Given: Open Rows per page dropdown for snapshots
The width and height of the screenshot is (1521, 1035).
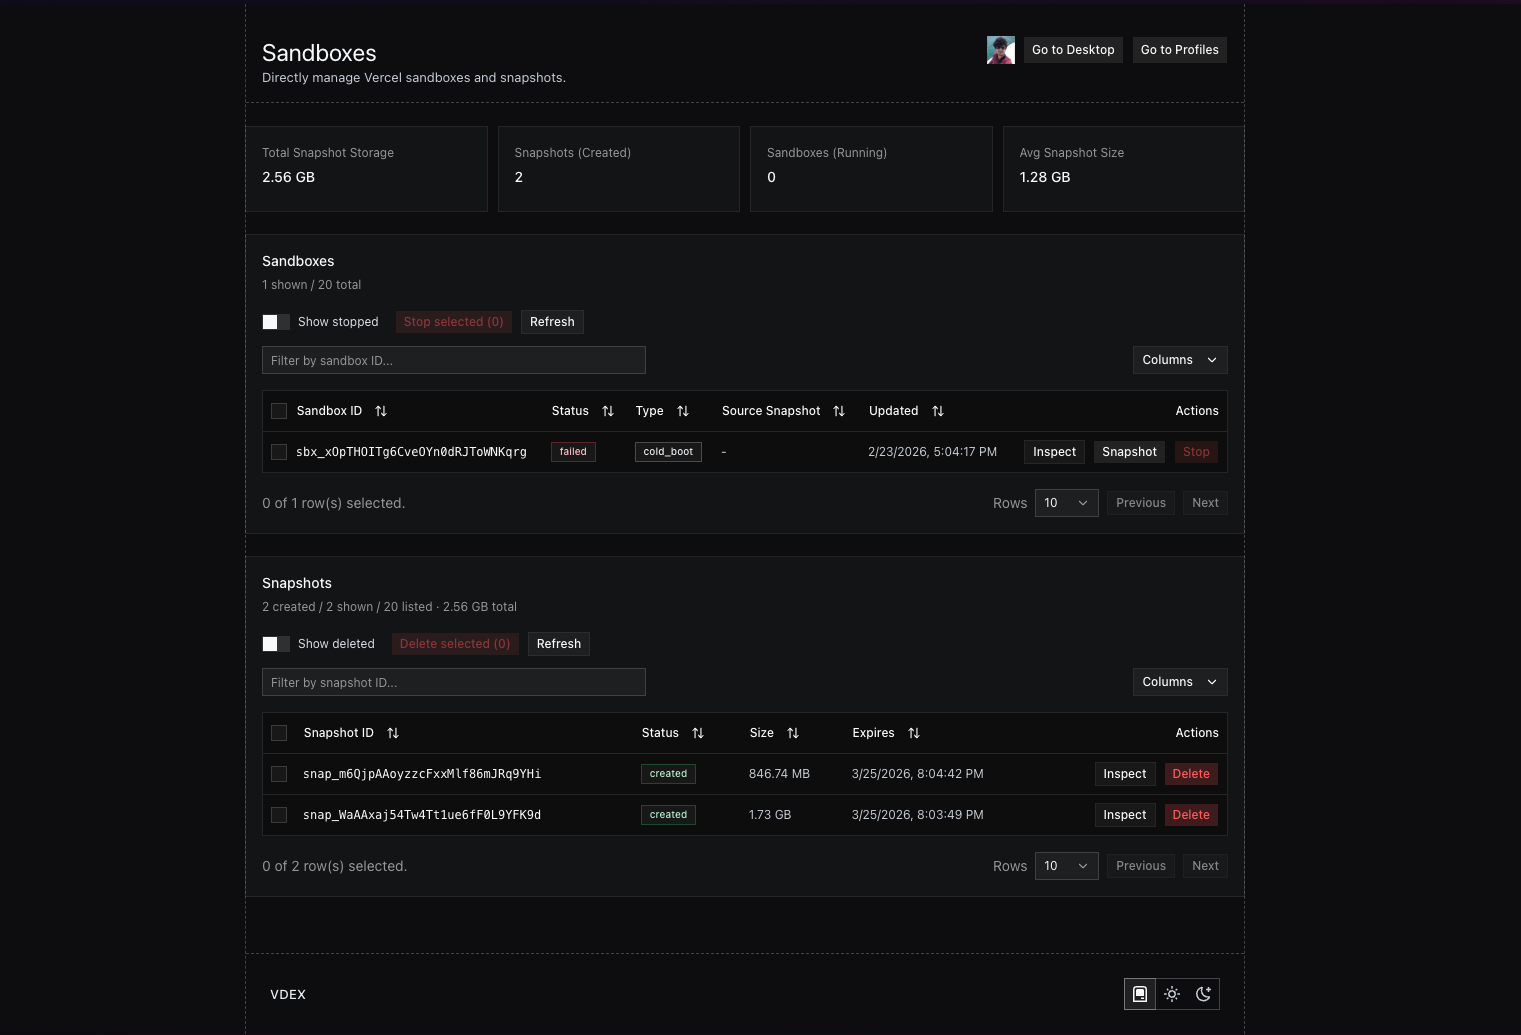Looking at the screenshot, I should (x=1066, y=866).
